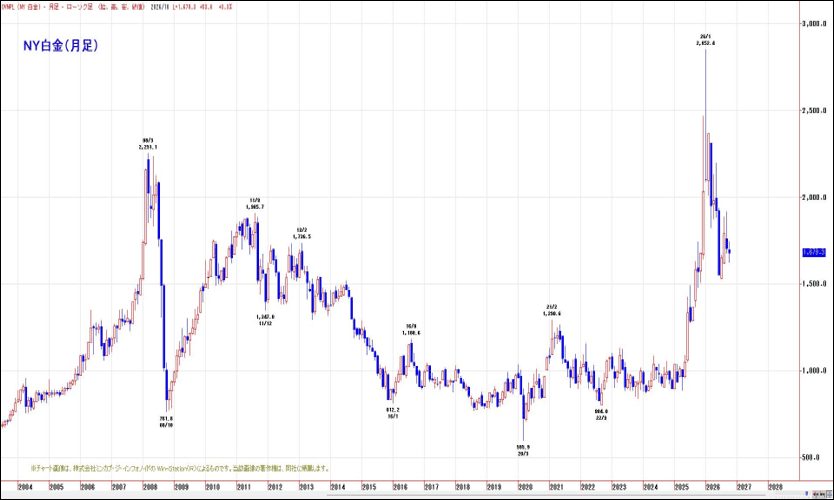Image resolution: width=834 pixels, height=500 pixels.
Task: Click the red chart header showing the symbol and 月足
Action: pyautogui.click(x=73, y=7)
